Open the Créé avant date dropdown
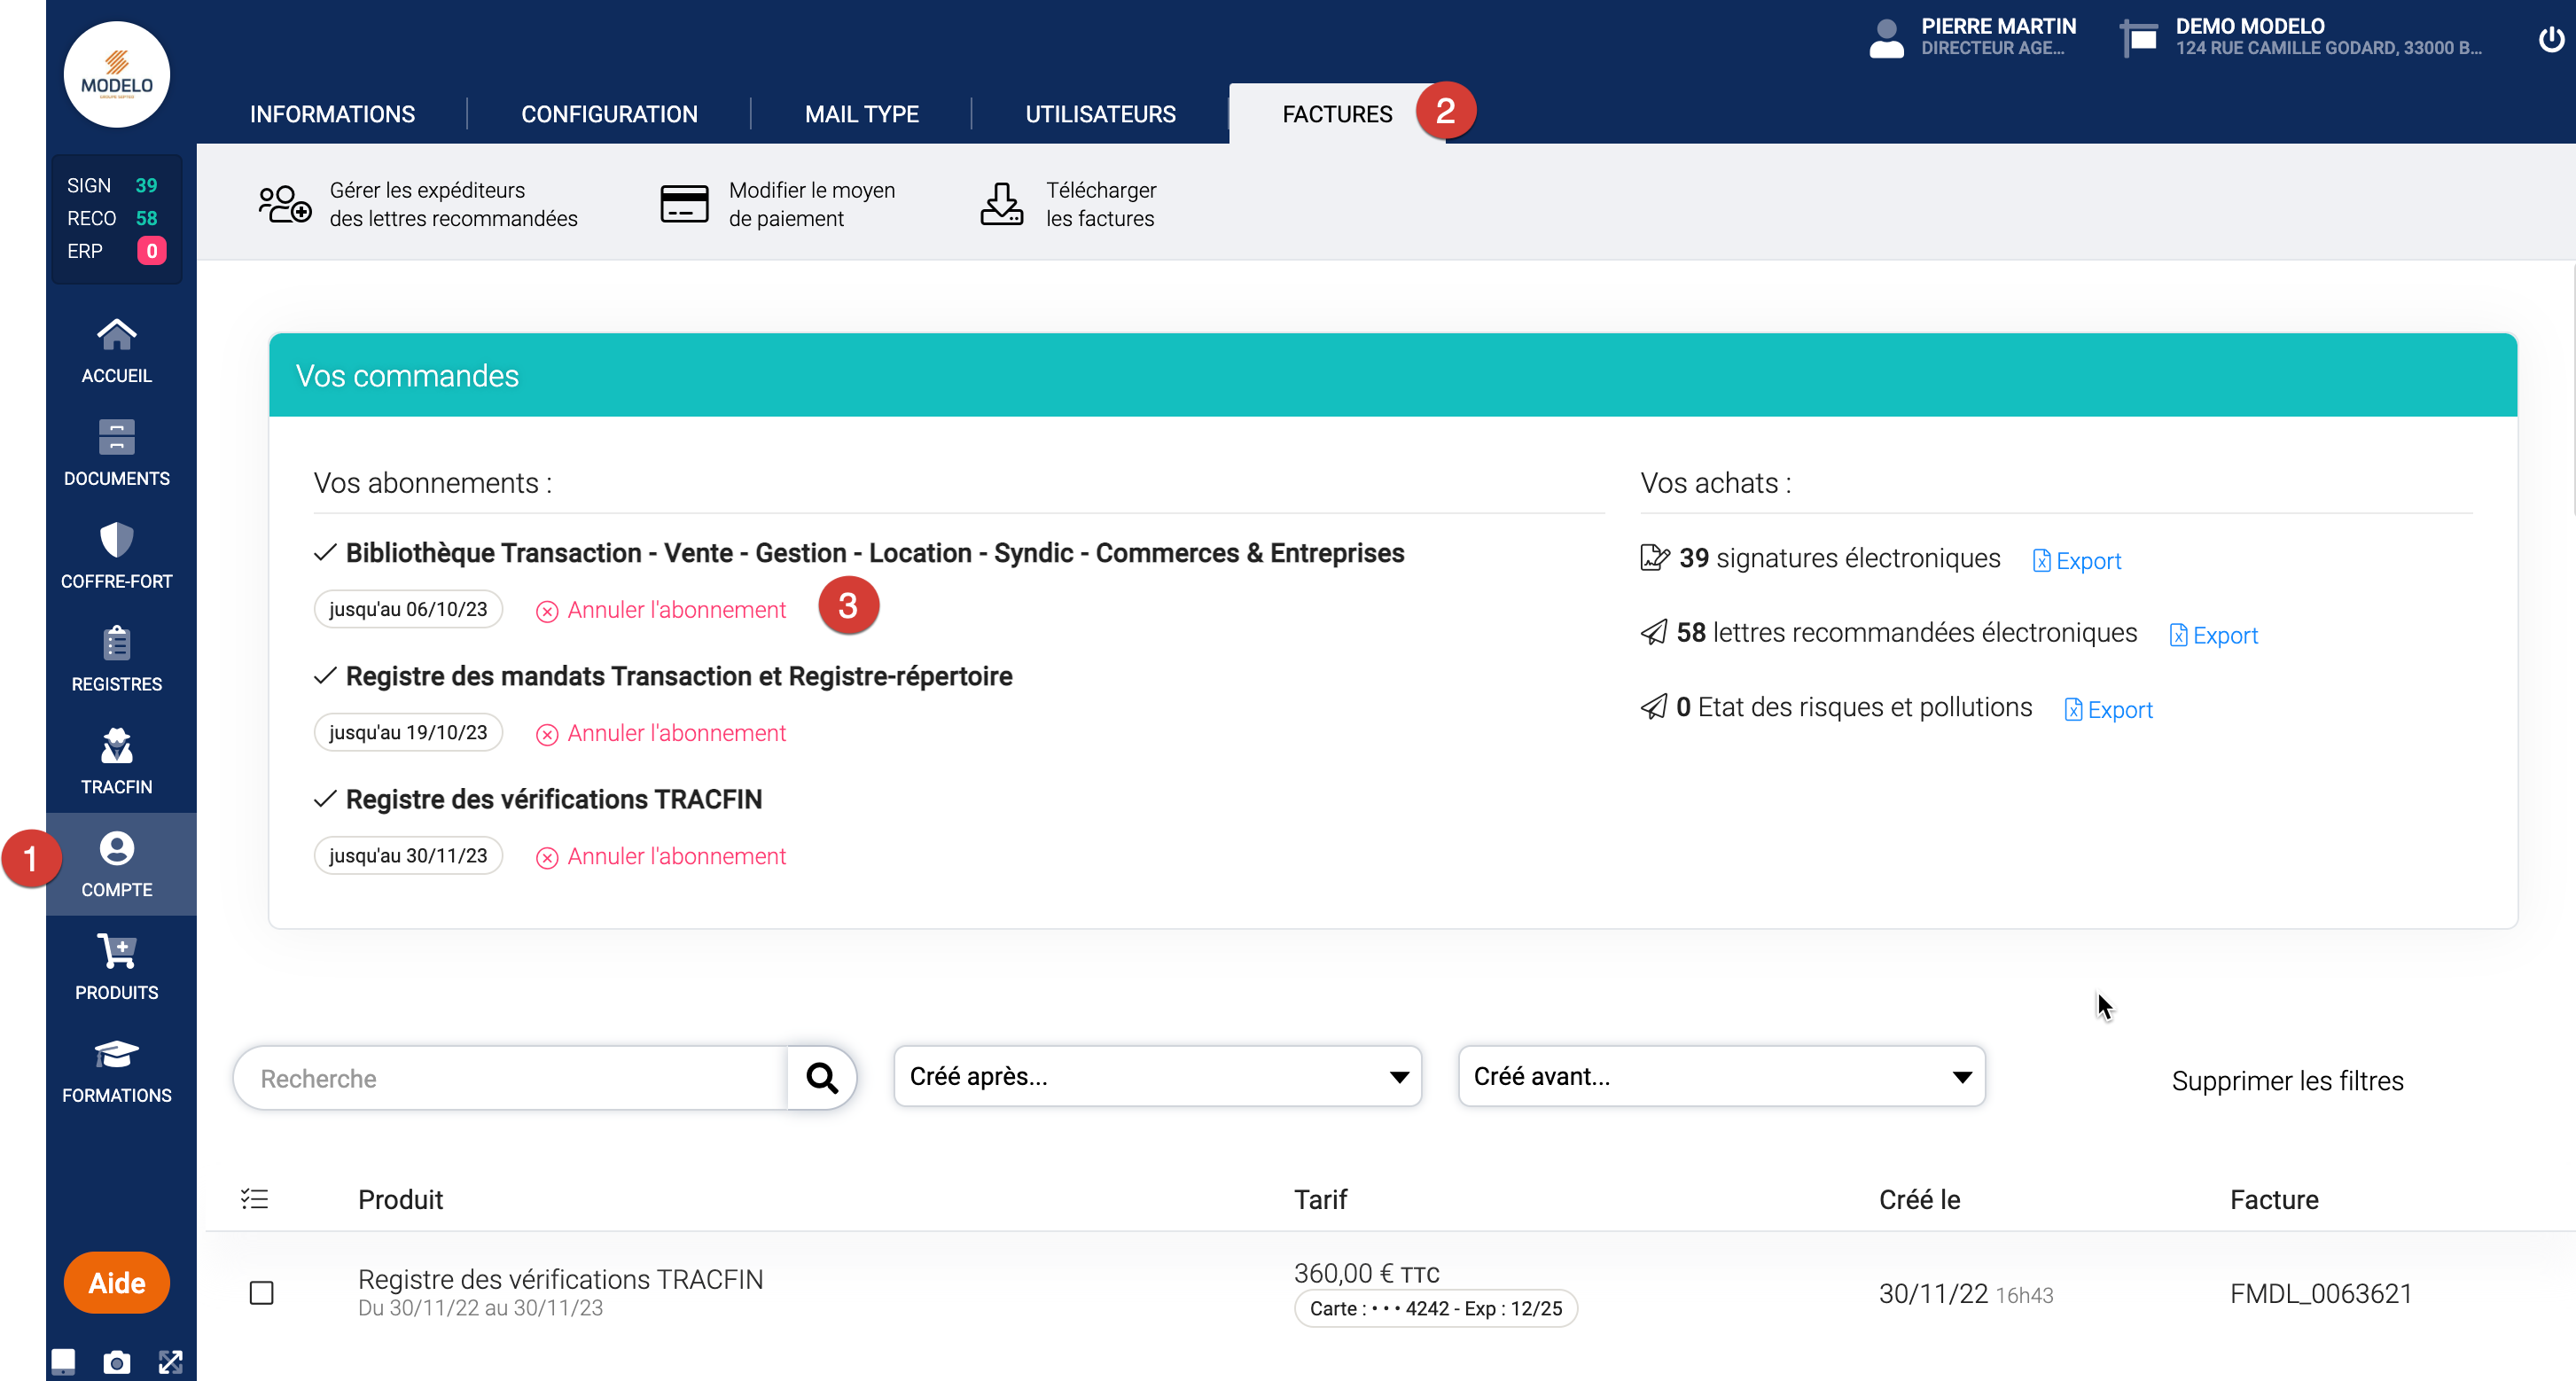 coord(1721,1076)
